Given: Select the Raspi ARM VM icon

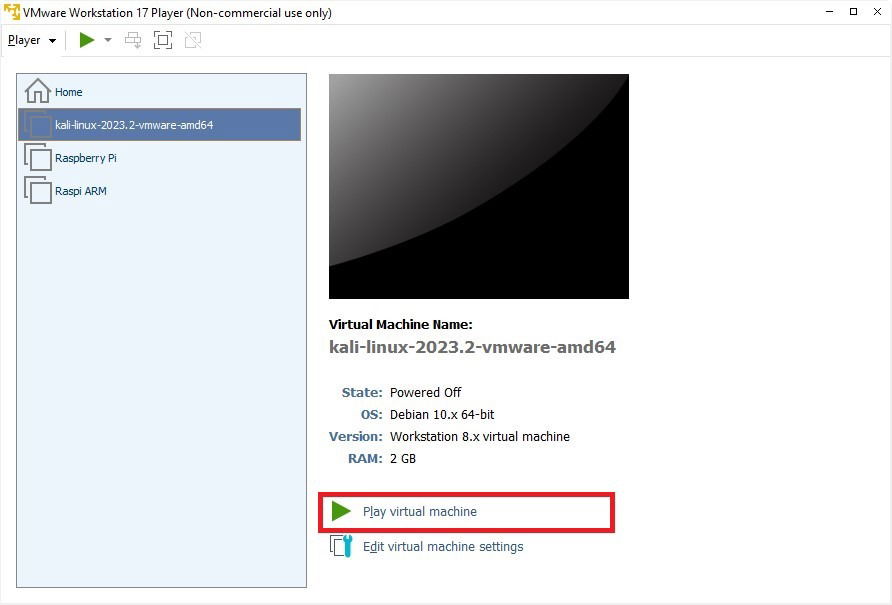Looking at the screenshot, I should pyautogui.click(x=38, y=190).
